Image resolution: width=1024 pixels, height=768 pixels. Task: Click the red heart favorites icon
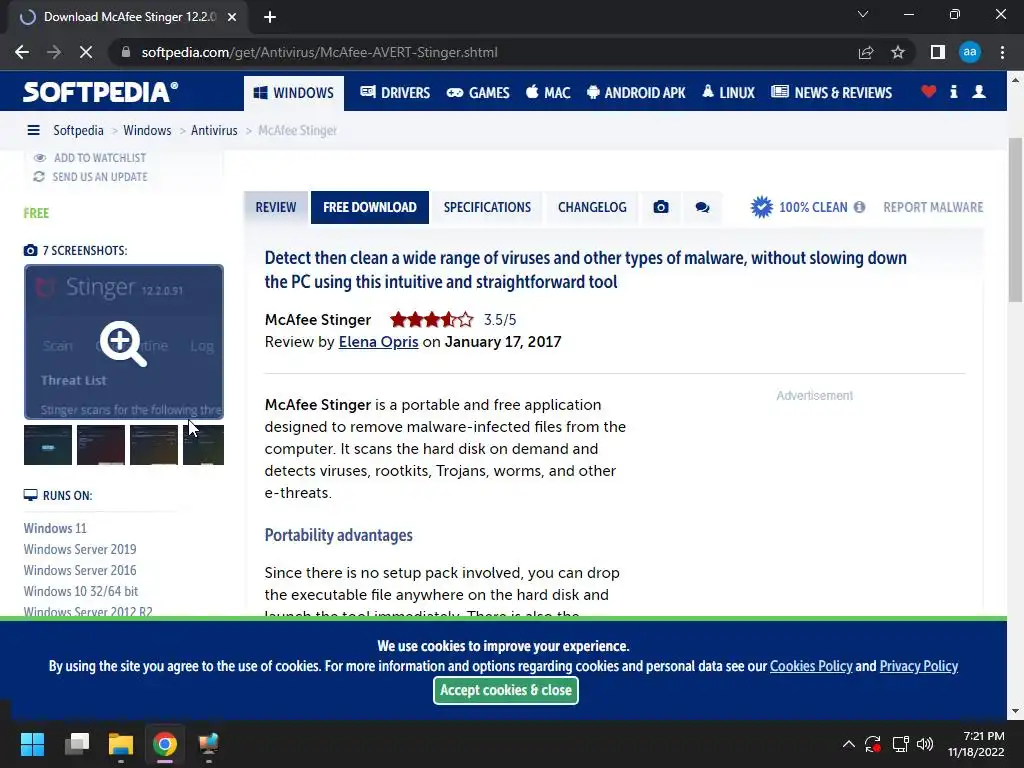(928, 92)
